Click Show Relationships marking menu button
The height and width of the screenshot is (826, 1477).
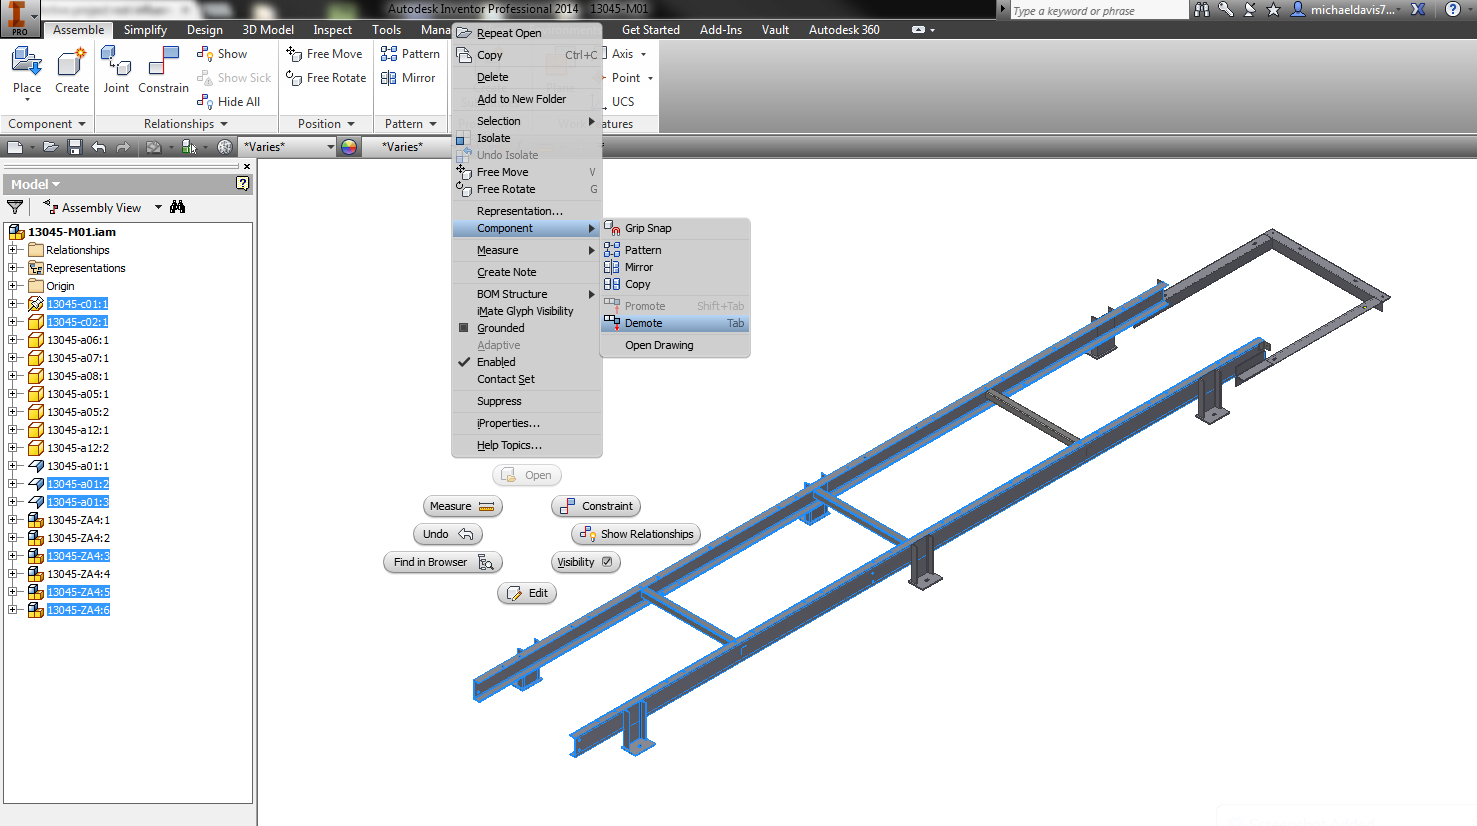[636, 534]
